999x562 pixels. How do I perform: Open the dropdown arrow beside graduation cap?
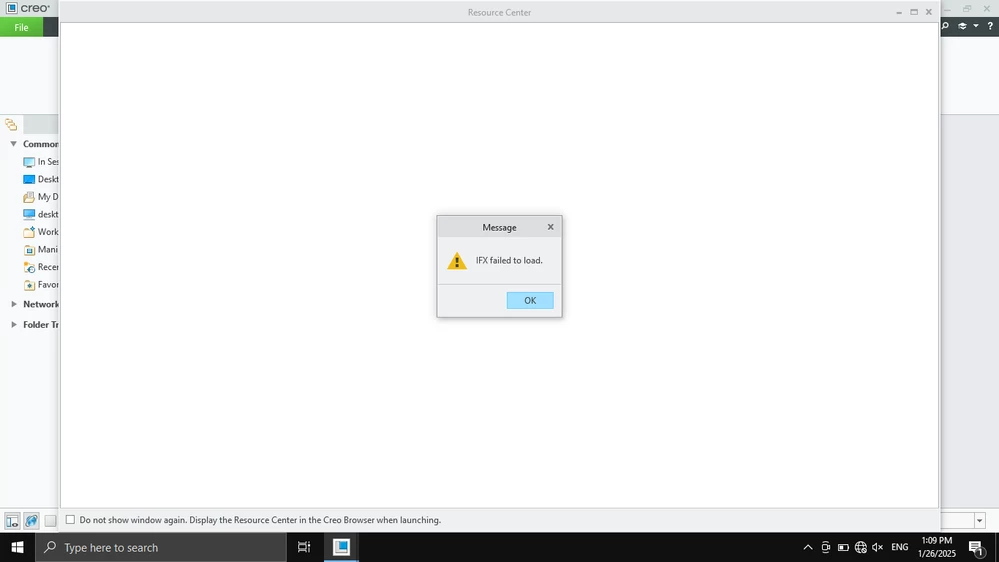point(975,26)
